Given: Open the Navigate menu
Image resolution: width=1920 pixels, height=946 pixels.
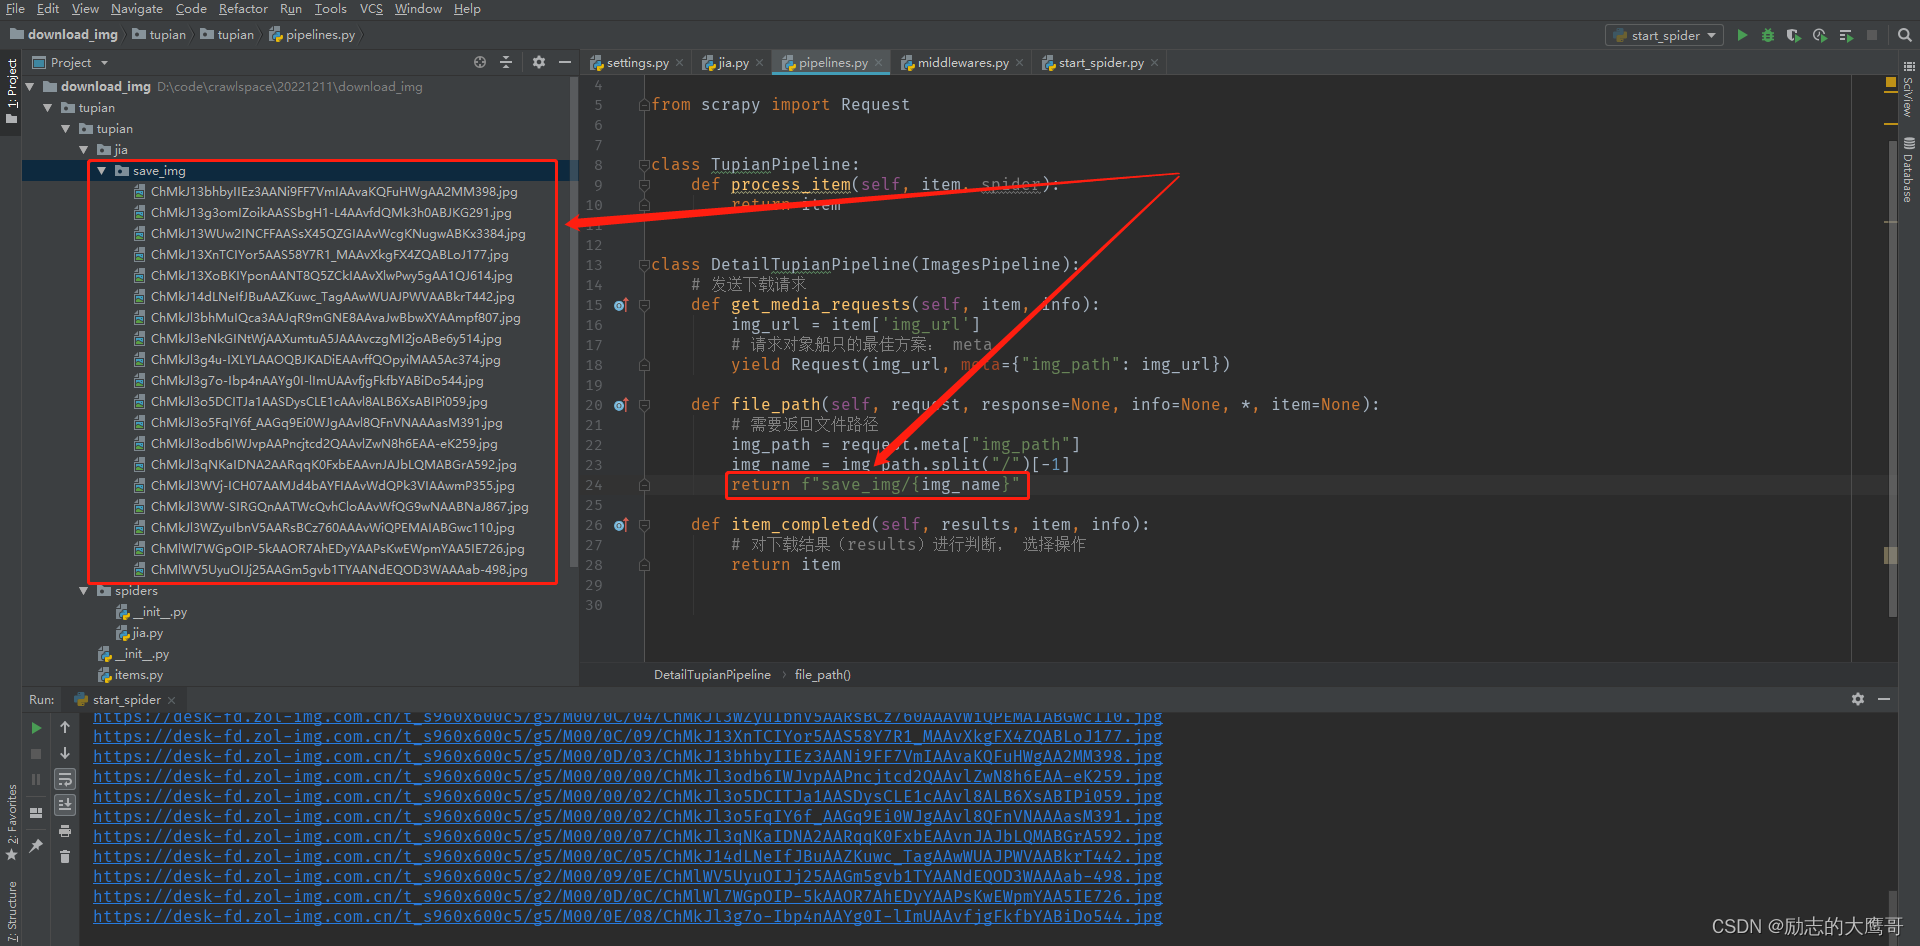Looking at the screenshot, I should coord(136,9).
